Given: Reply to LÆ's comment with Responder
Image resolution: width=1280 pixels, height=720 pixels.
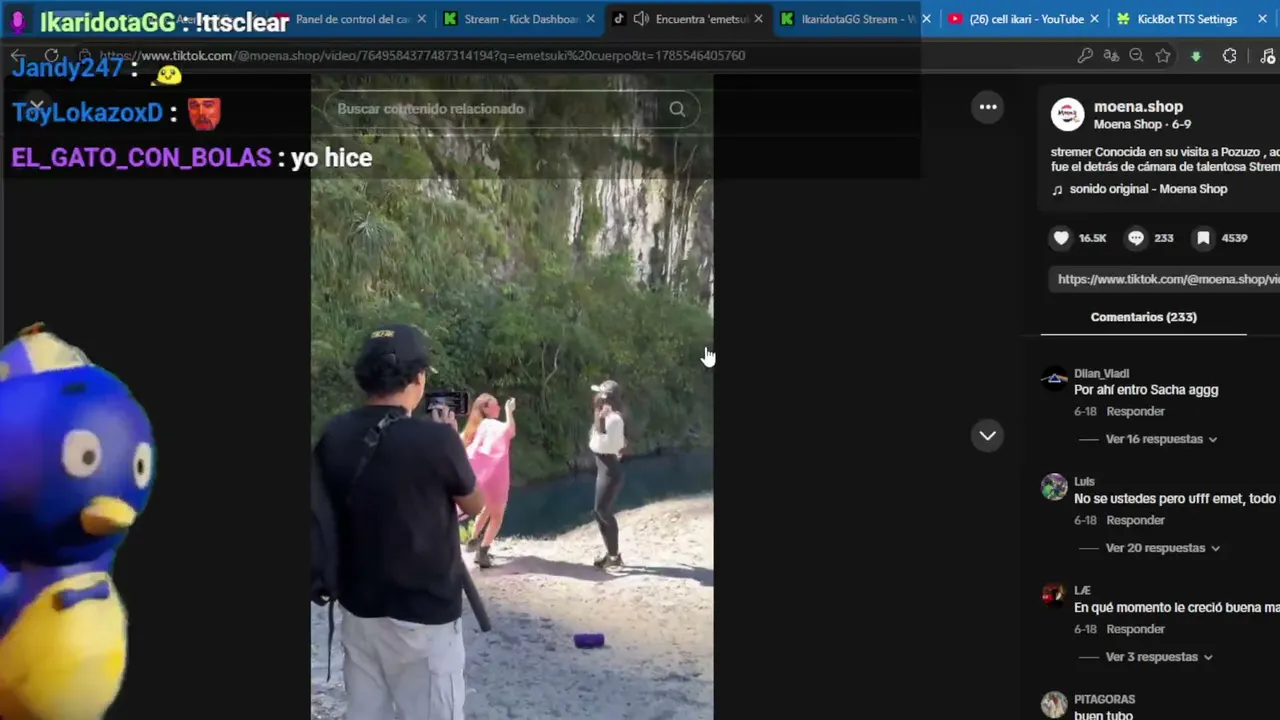Looking at the screenshot, I should click(x=1135, y=629).
